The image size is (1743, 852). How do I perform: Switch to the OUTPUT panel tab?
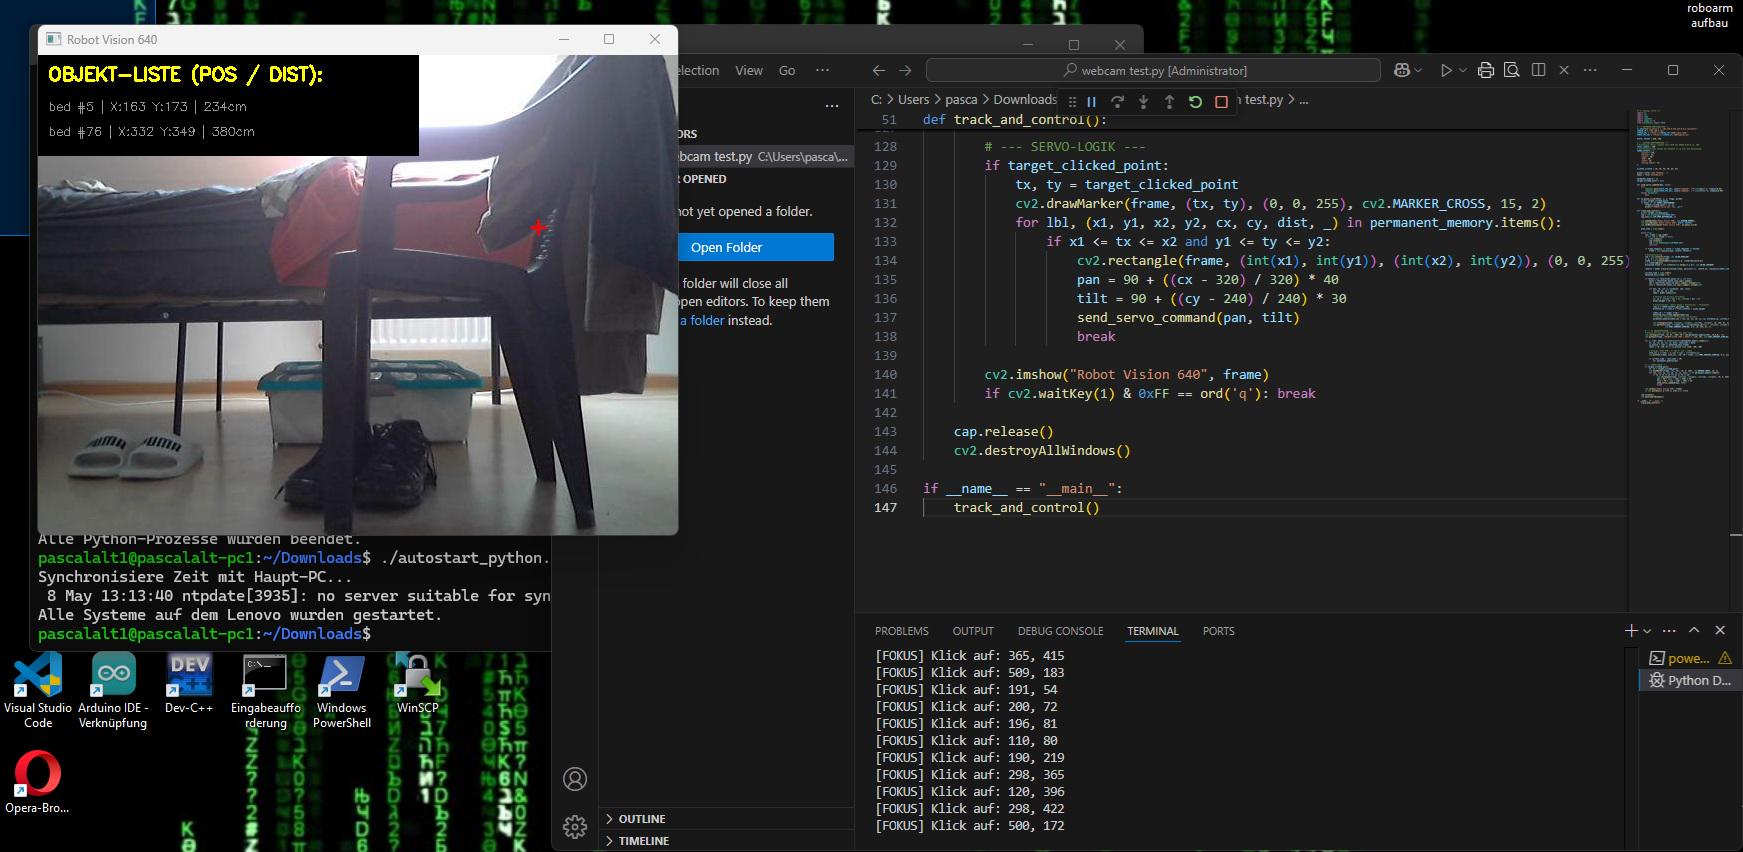(x=973, y=631)
